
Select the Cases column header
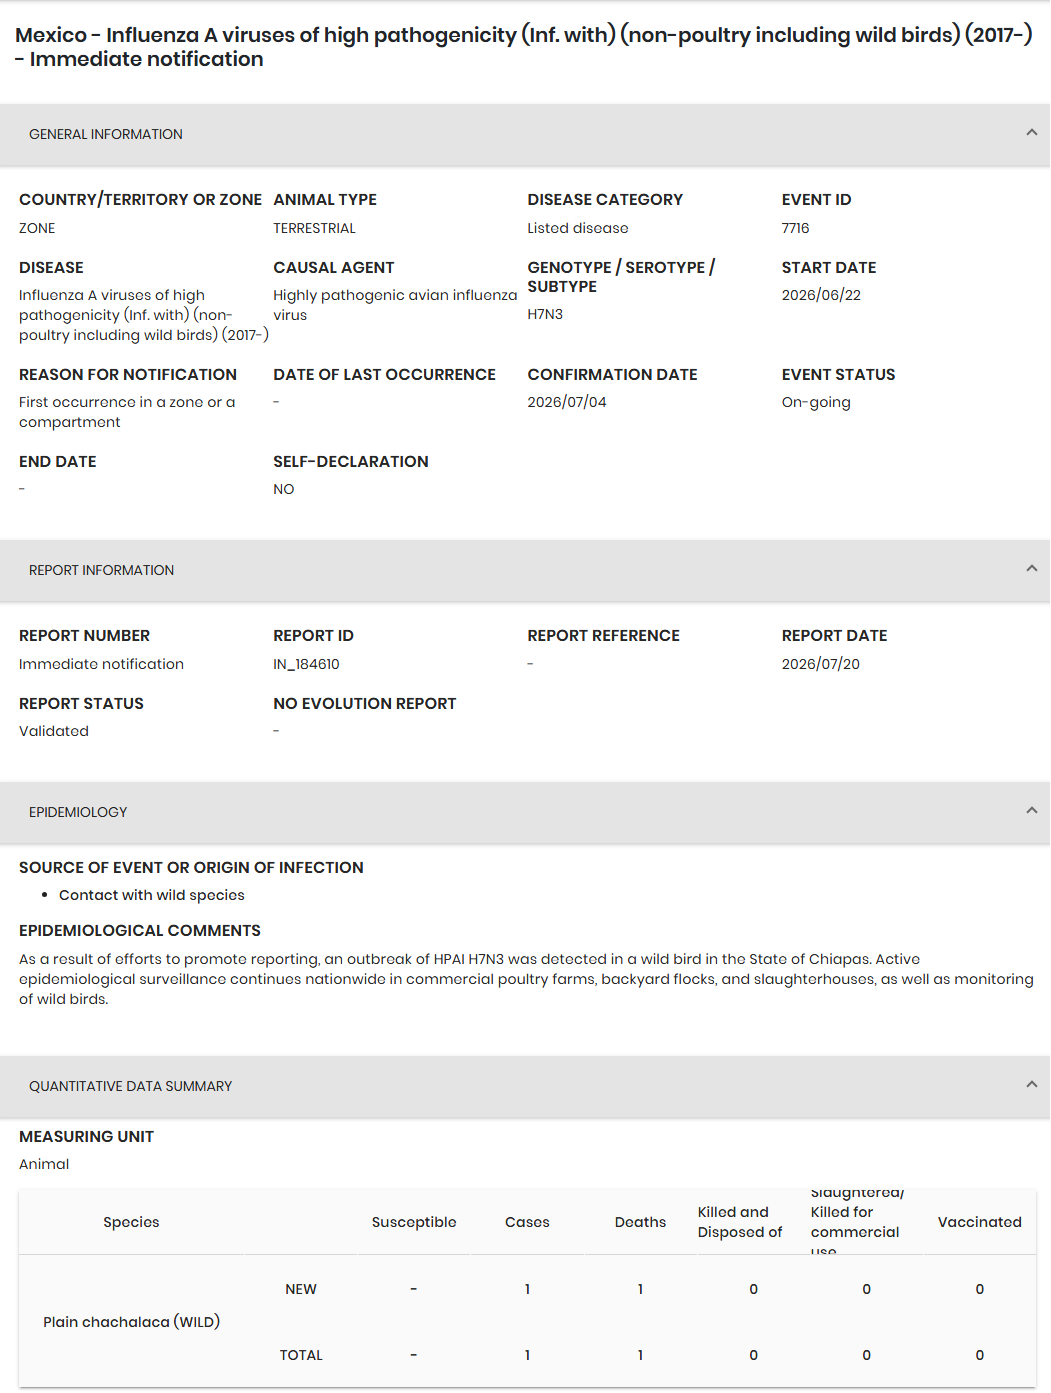(527, 1222)
